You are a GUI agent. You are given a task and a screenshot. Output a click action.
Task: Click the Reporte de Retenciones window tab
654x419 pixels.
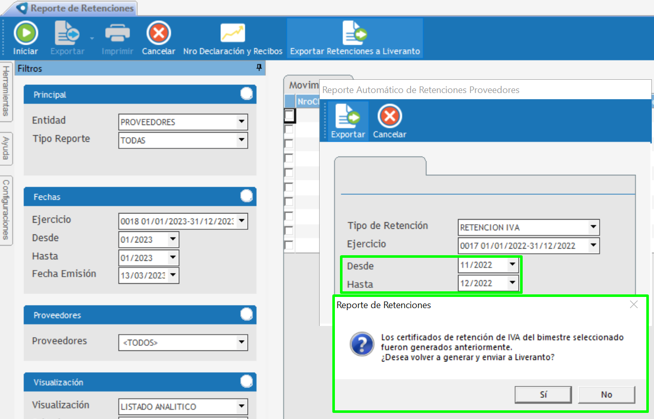[74, 8]
